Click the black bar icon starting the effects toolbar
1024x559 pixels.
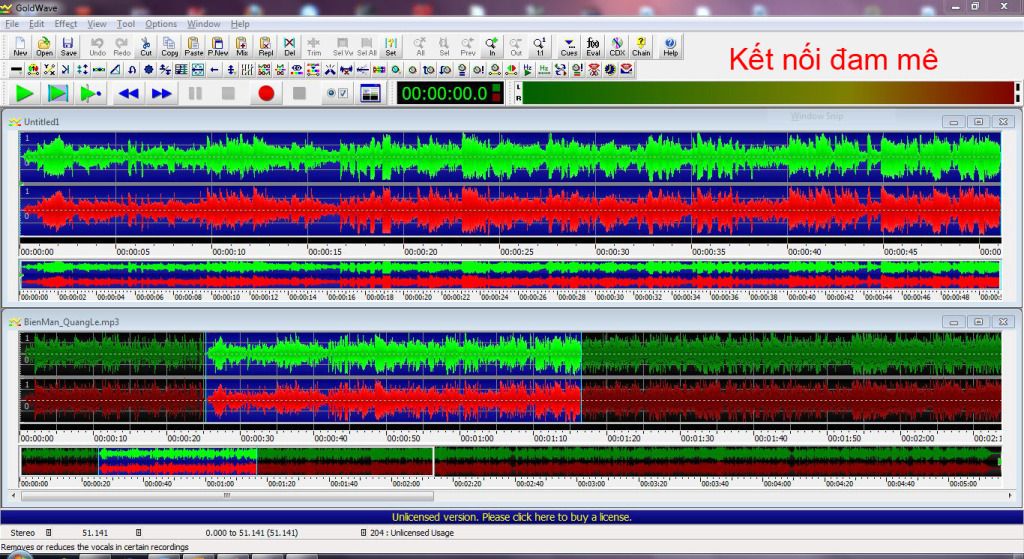(x=16, y=69)
